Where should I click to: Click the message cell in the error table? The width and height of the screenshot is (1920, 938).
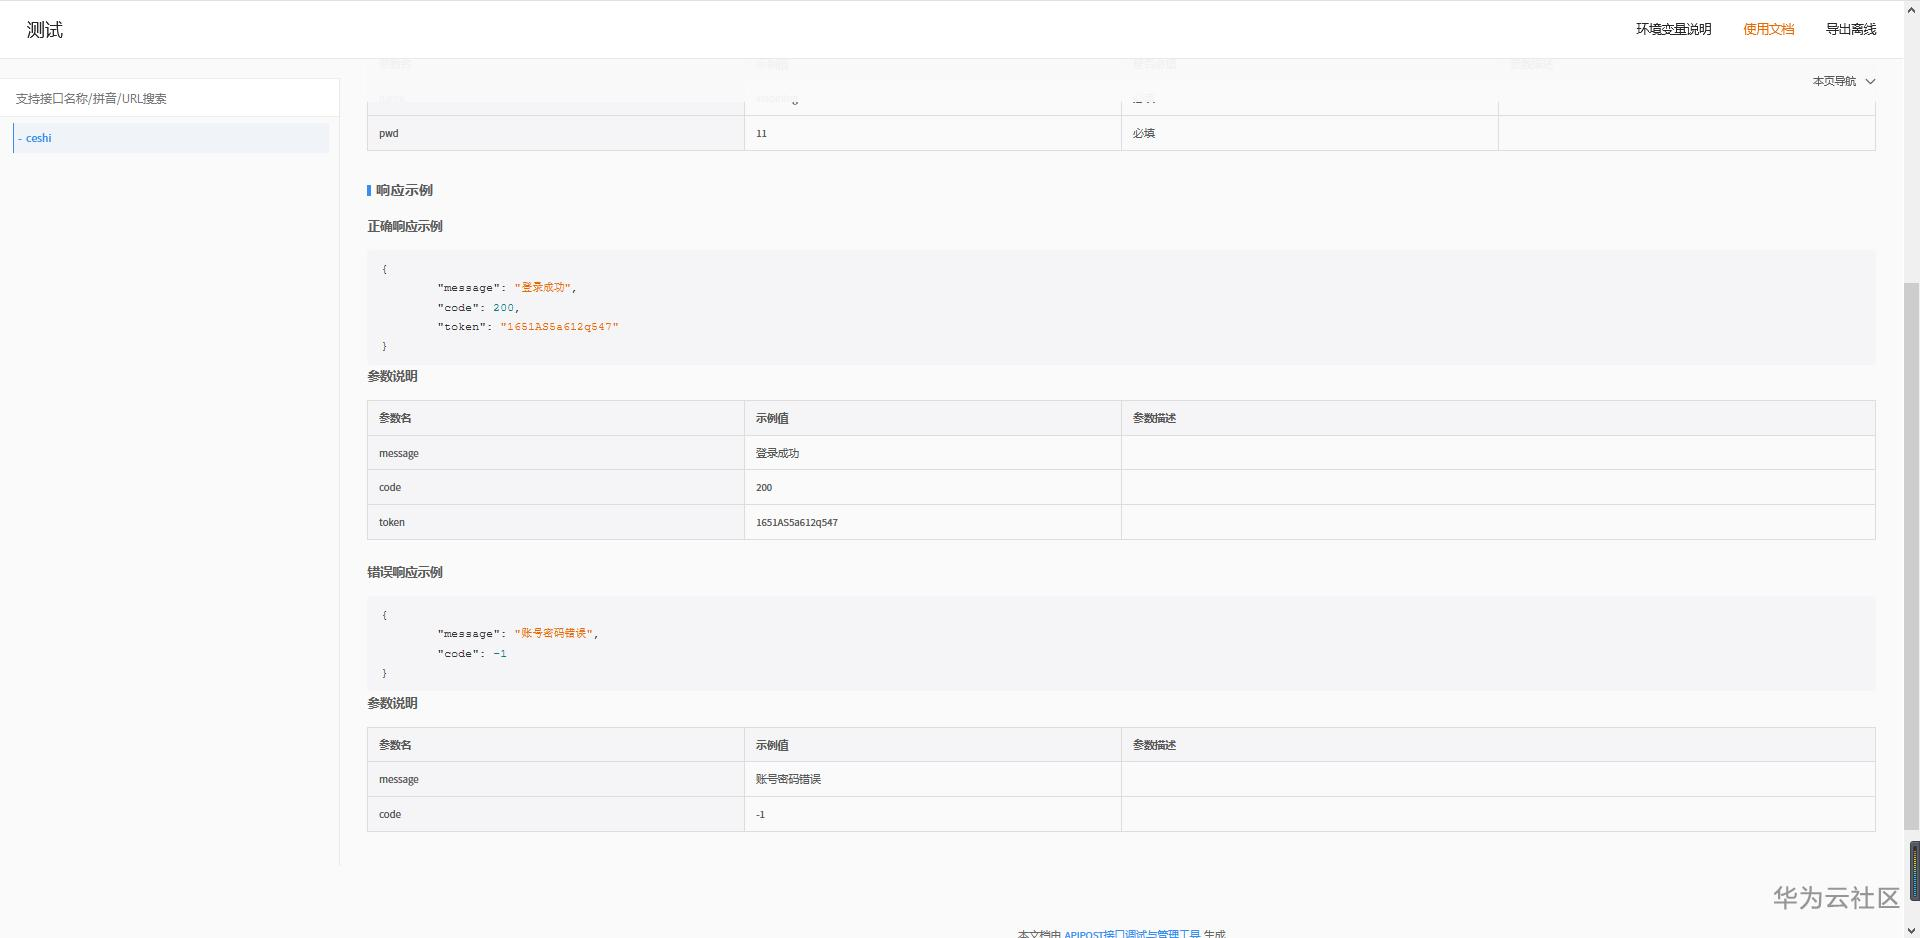pos(556,779)
